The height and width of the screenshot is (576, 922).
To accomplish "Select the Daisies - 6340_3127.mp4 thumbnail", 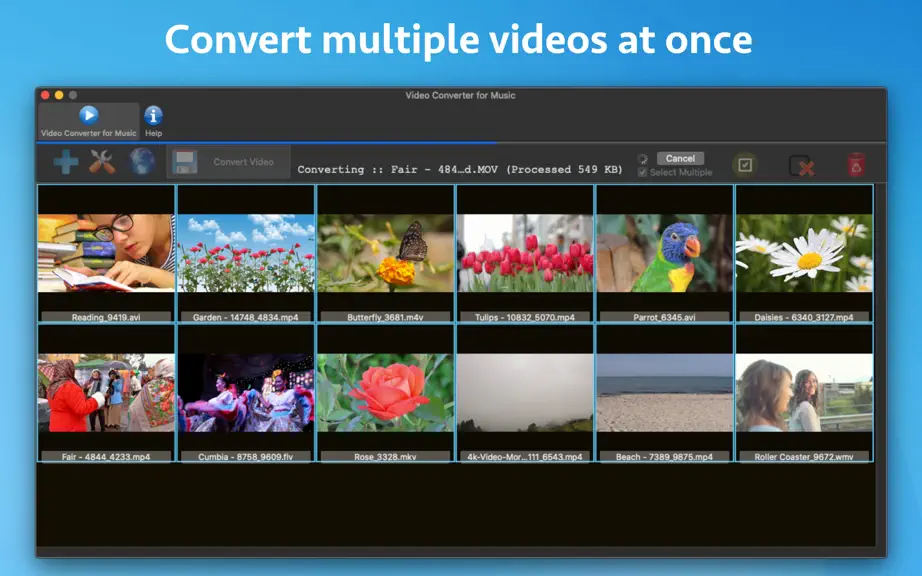I will 804,253.
